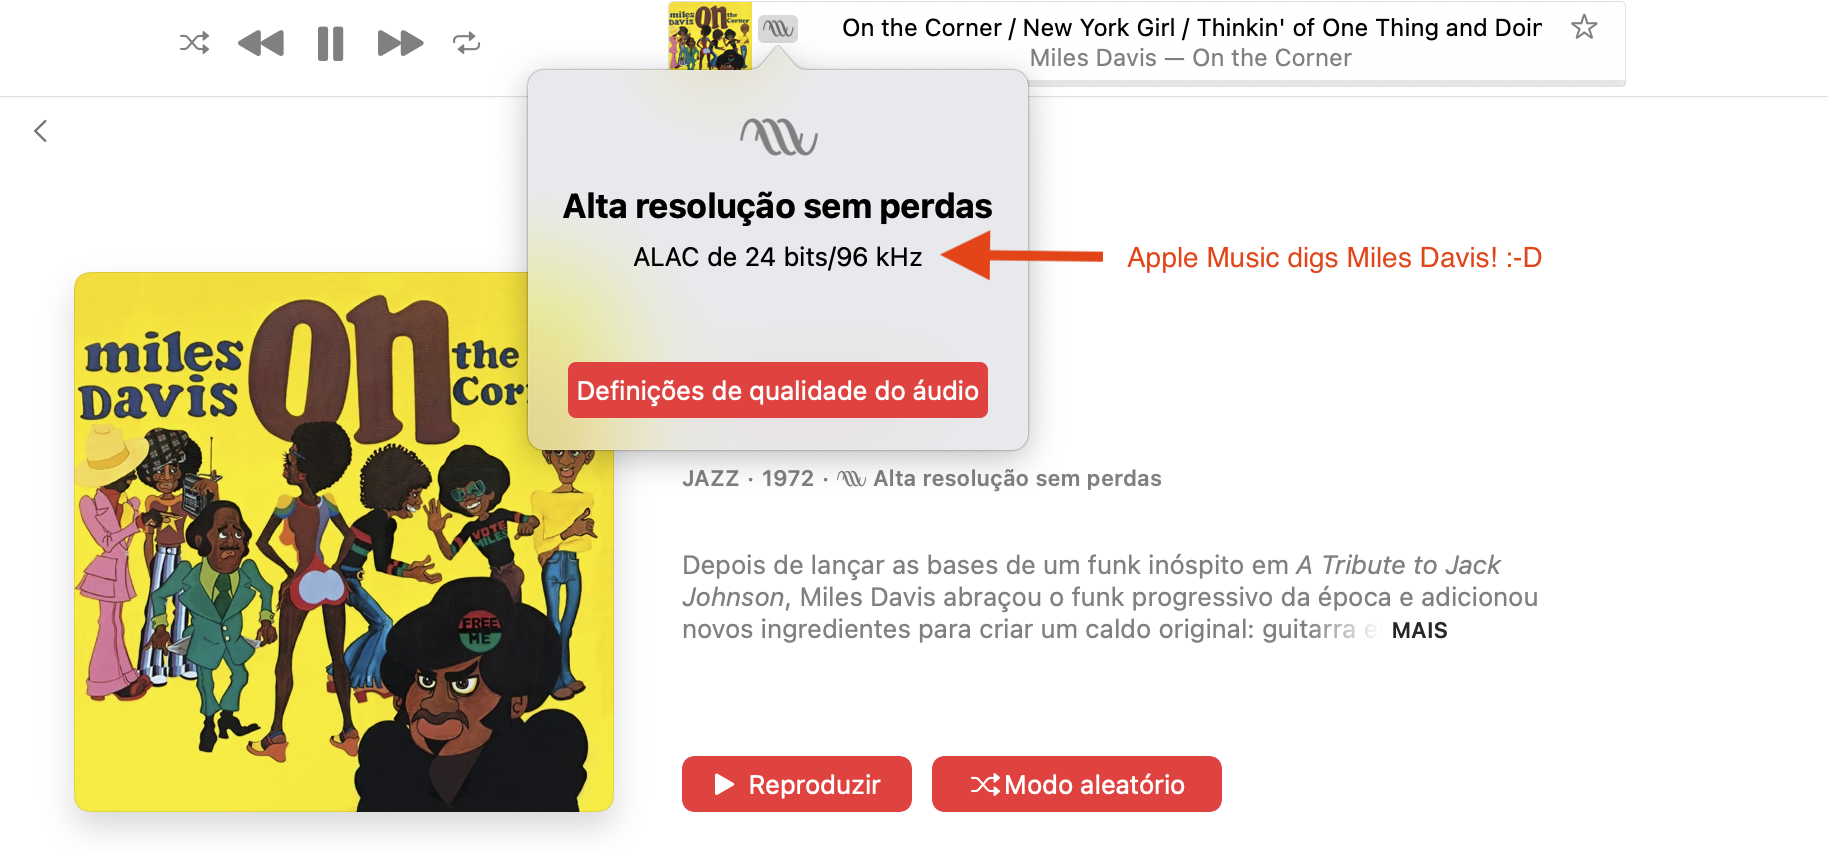Skip back to the previous track
Image resolution: width=1828 pixels, height=850 pixels.
pyautogui.click(x=261, y=43)
